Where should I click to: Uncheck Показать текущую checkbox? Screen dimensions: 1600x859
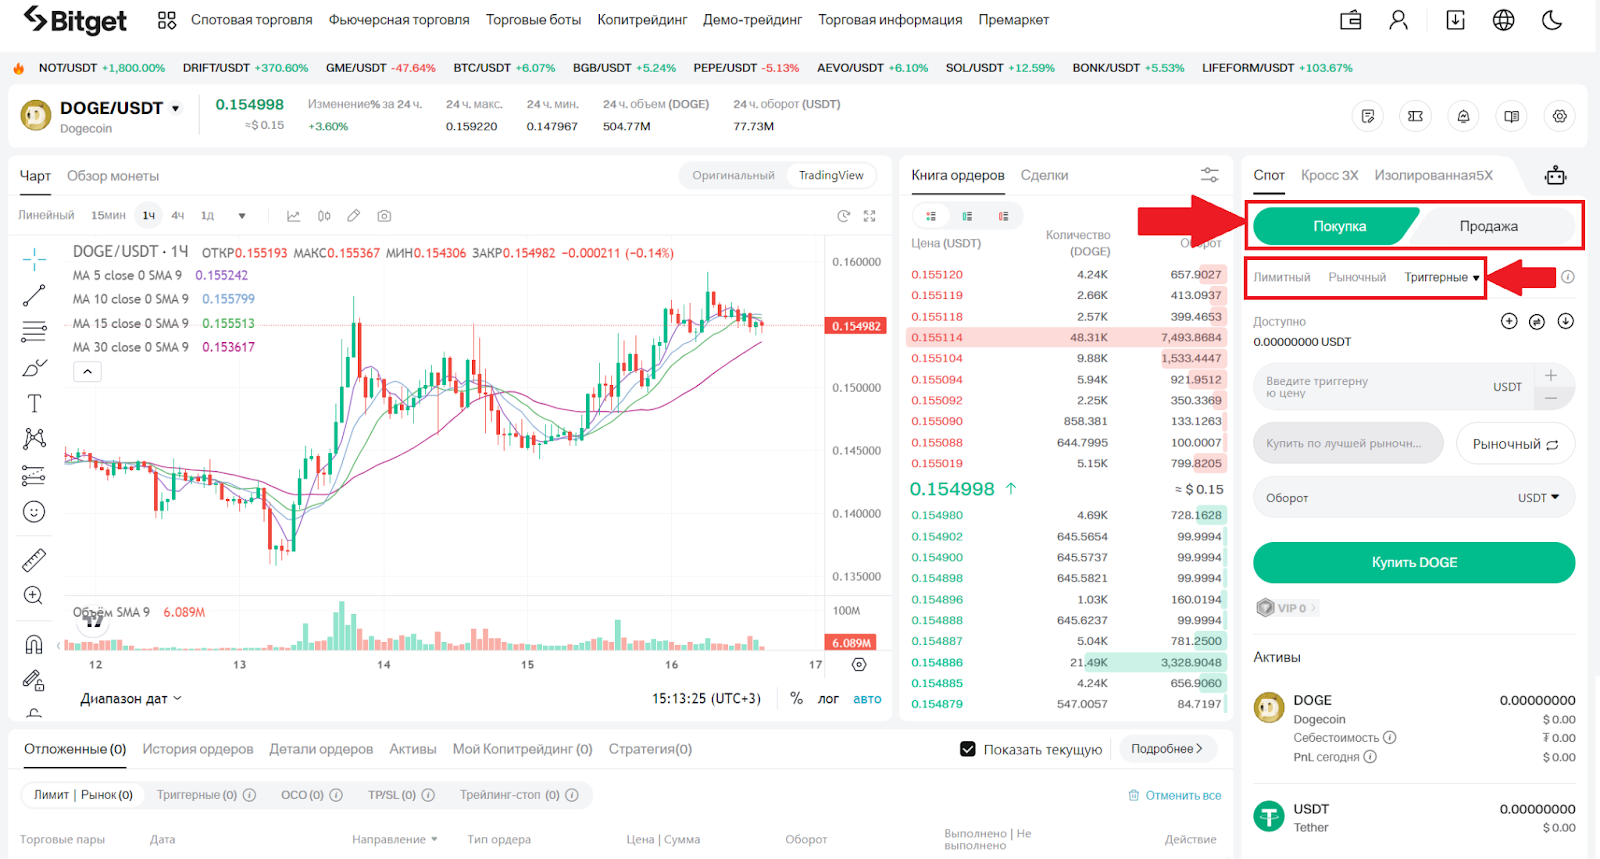(967, 749)
